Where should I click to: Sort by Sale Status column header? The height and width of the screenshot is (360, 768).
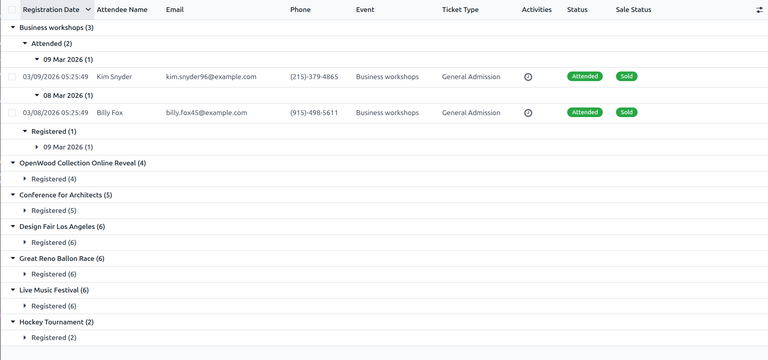click(x=633, y=10)
